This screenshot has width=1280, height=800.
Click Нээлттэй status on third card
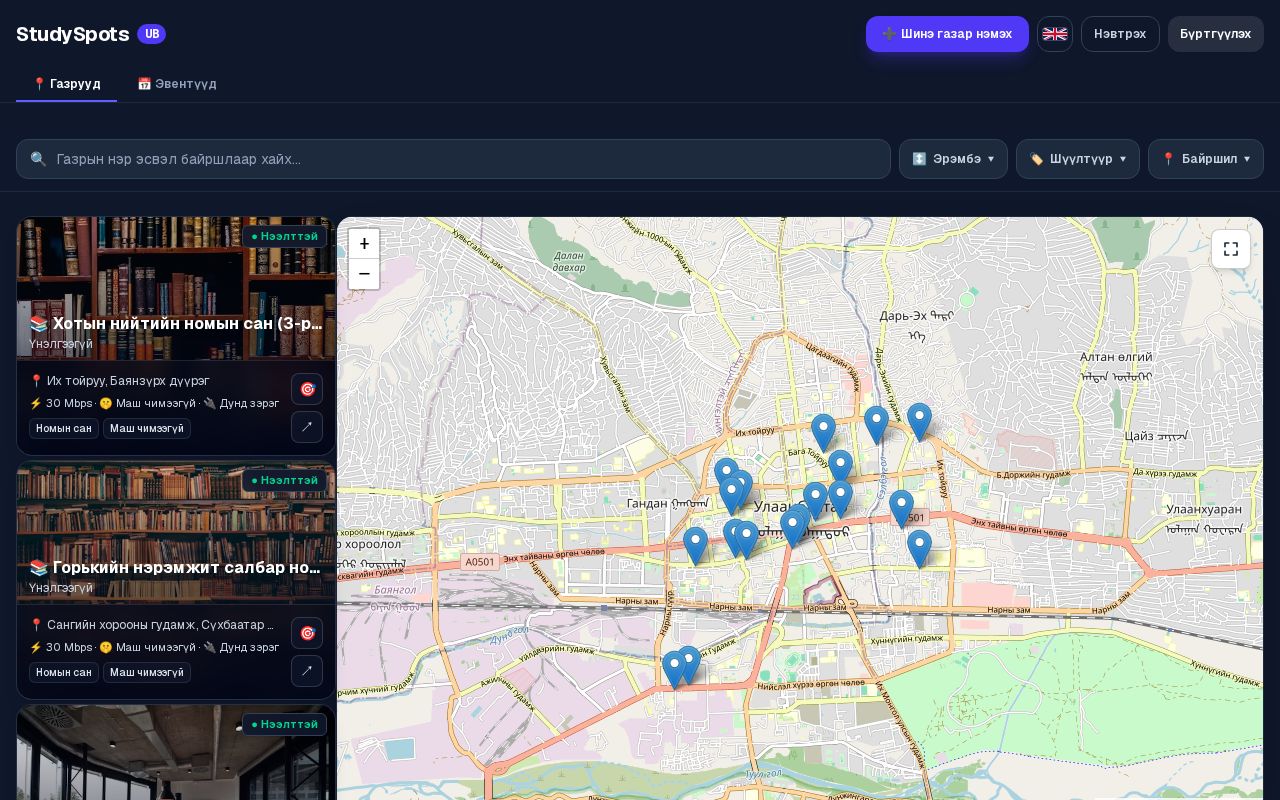tap(284, 724)
